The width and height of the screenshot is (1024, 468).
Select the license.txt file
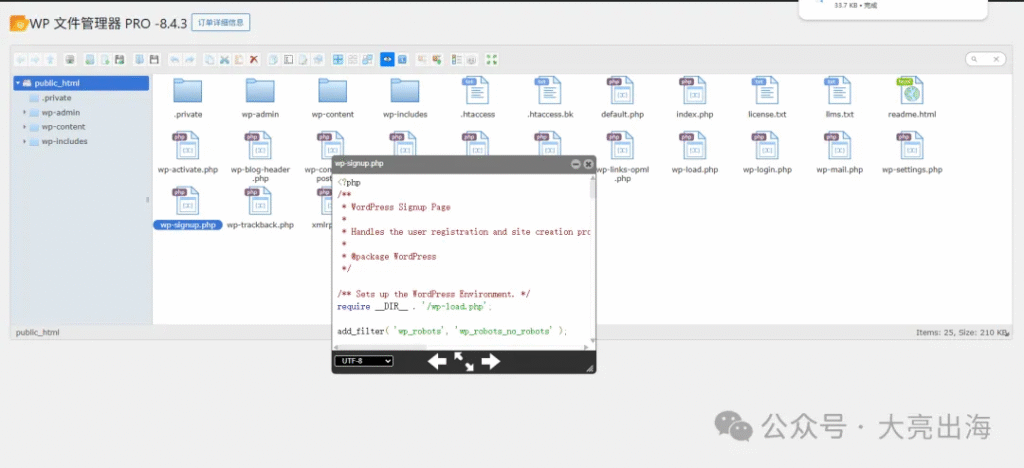tap(767, 98)
